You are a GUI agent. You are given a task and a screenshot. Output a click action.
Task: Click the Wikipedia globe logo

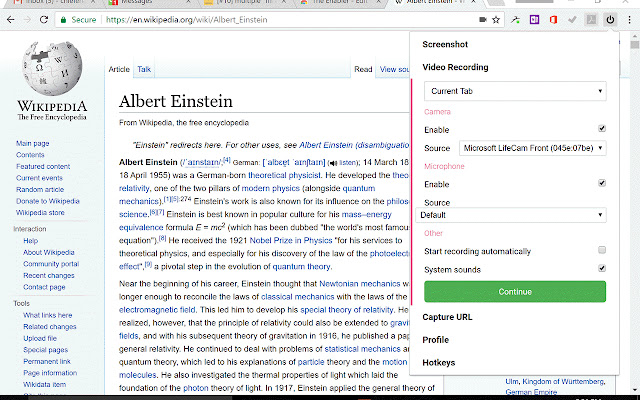coord(52,67)
